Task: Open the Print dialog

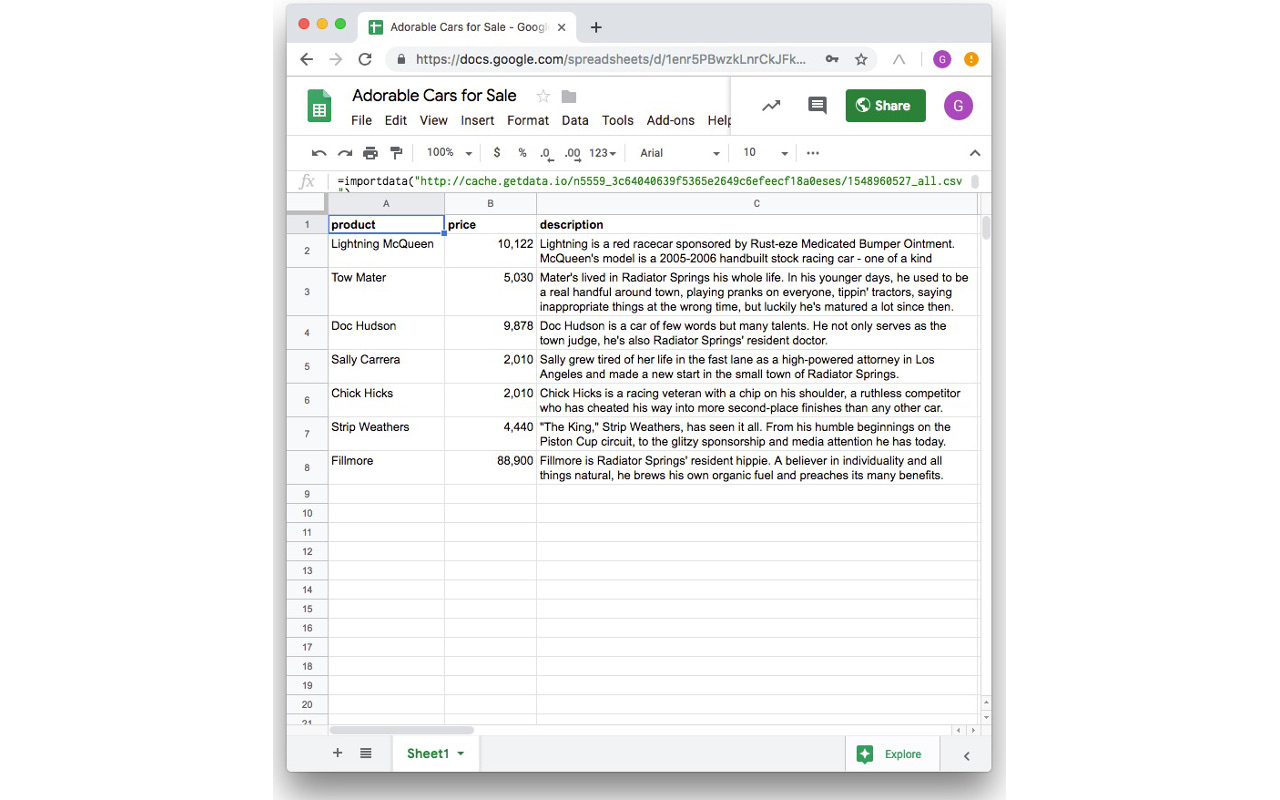Action: 370,152
